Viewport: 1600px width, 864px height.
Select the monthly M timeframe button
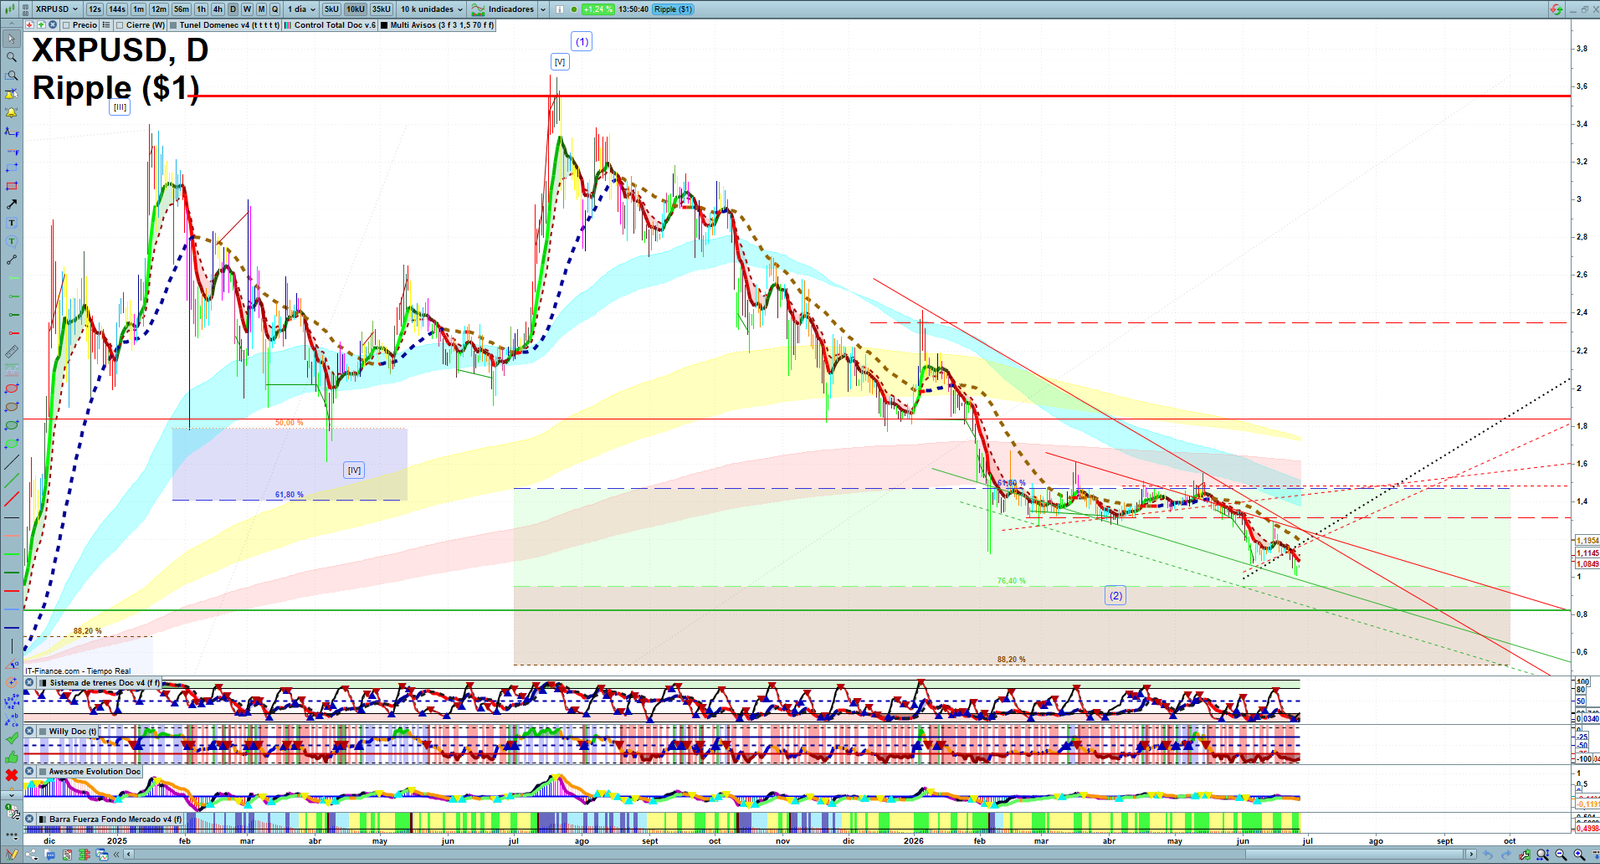pyautogui.click(x=261, y=9)
